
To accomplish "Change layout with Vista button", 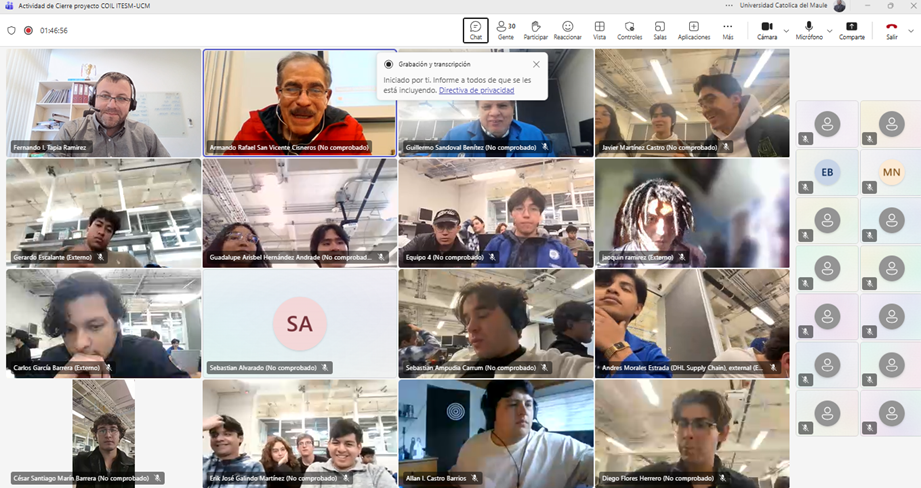I will pyautogui.click(x=599, y=30).
